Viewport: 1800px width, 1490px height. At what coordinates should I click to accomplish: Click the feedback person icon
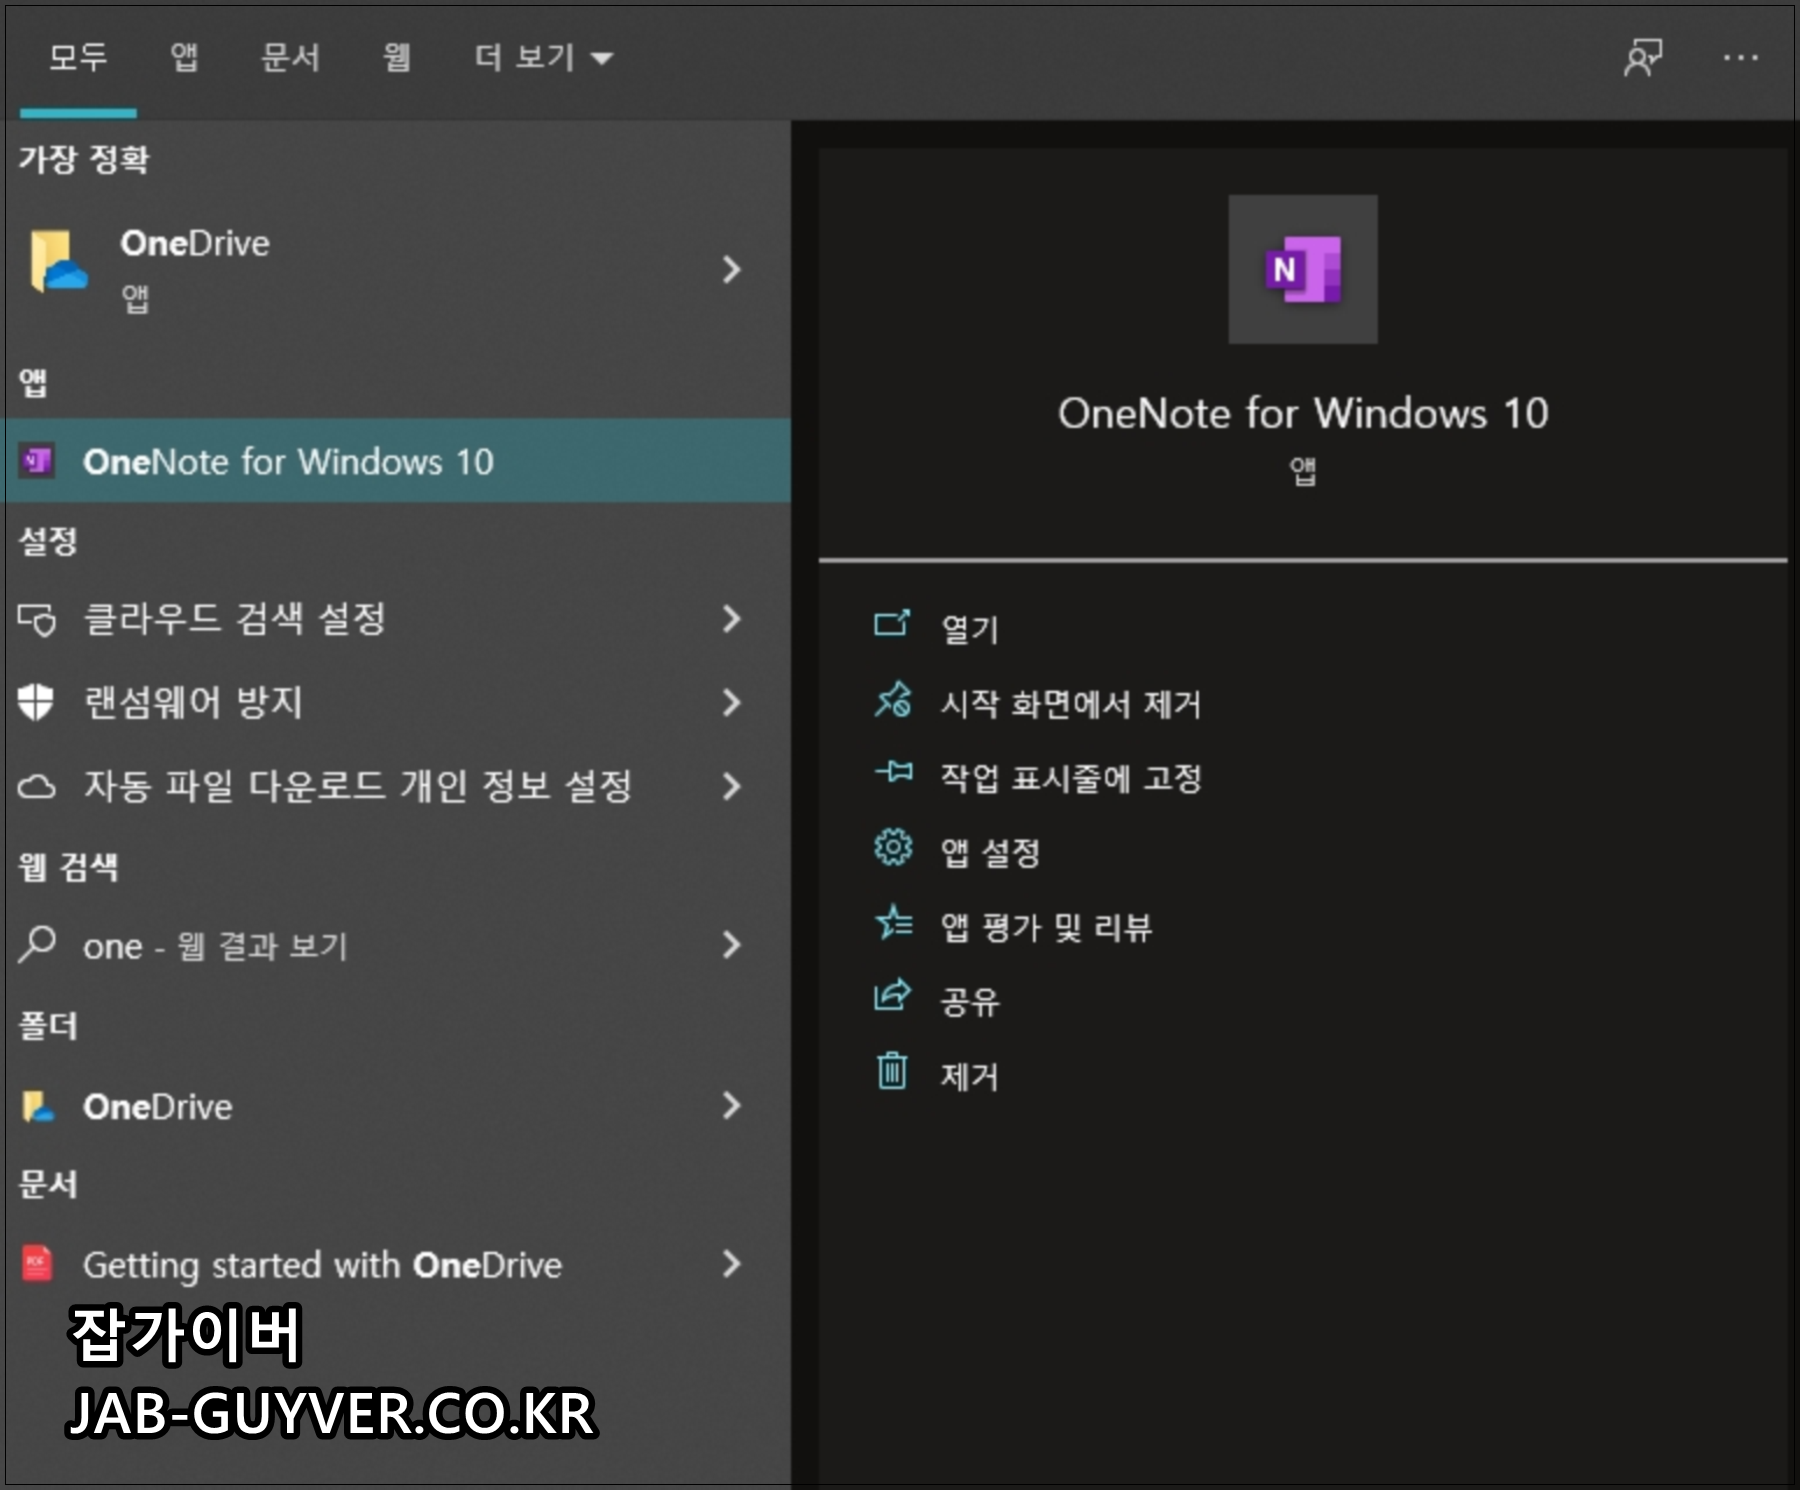(1643, 58)
